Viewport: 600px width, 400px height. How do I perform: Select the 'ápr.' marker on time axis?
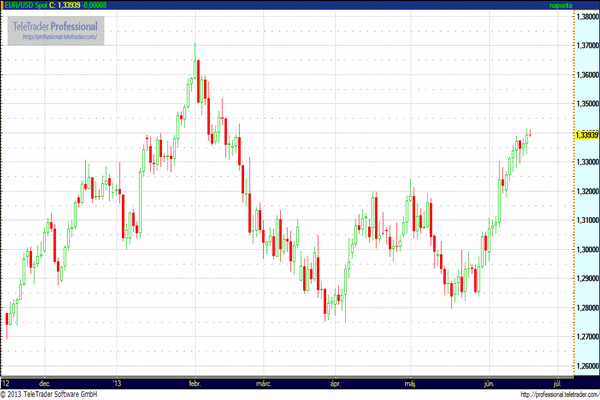(x=334, y=383)
